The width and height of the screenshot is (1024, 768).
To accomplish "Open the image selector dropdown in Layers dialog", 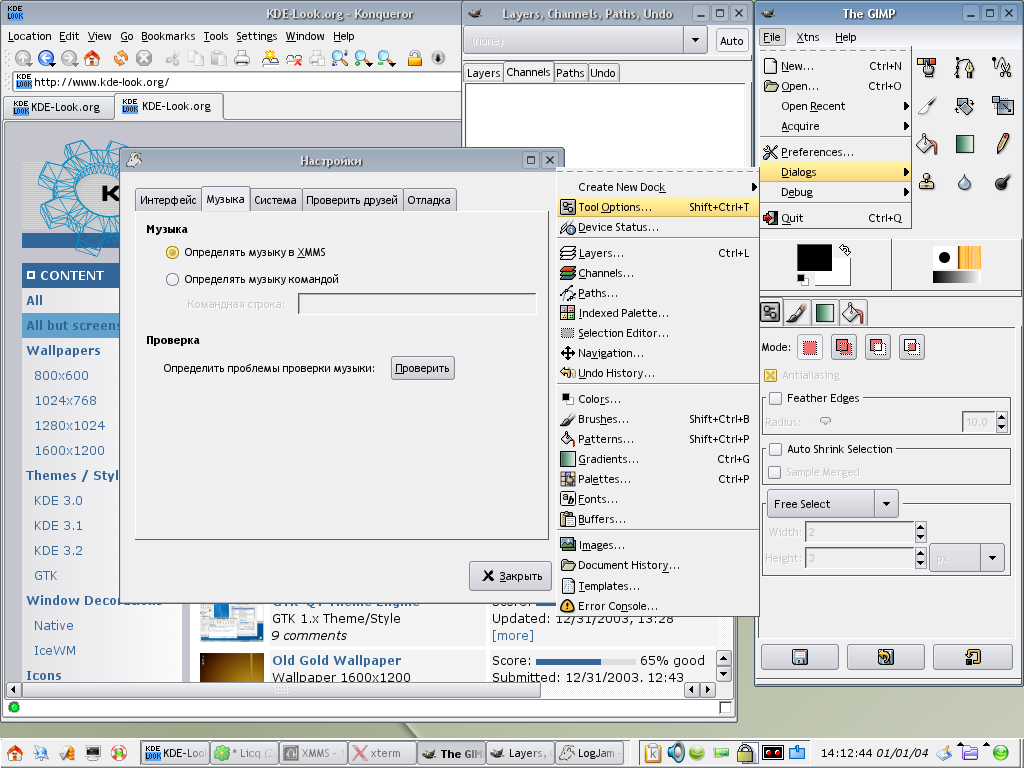I will pos(585,40).
